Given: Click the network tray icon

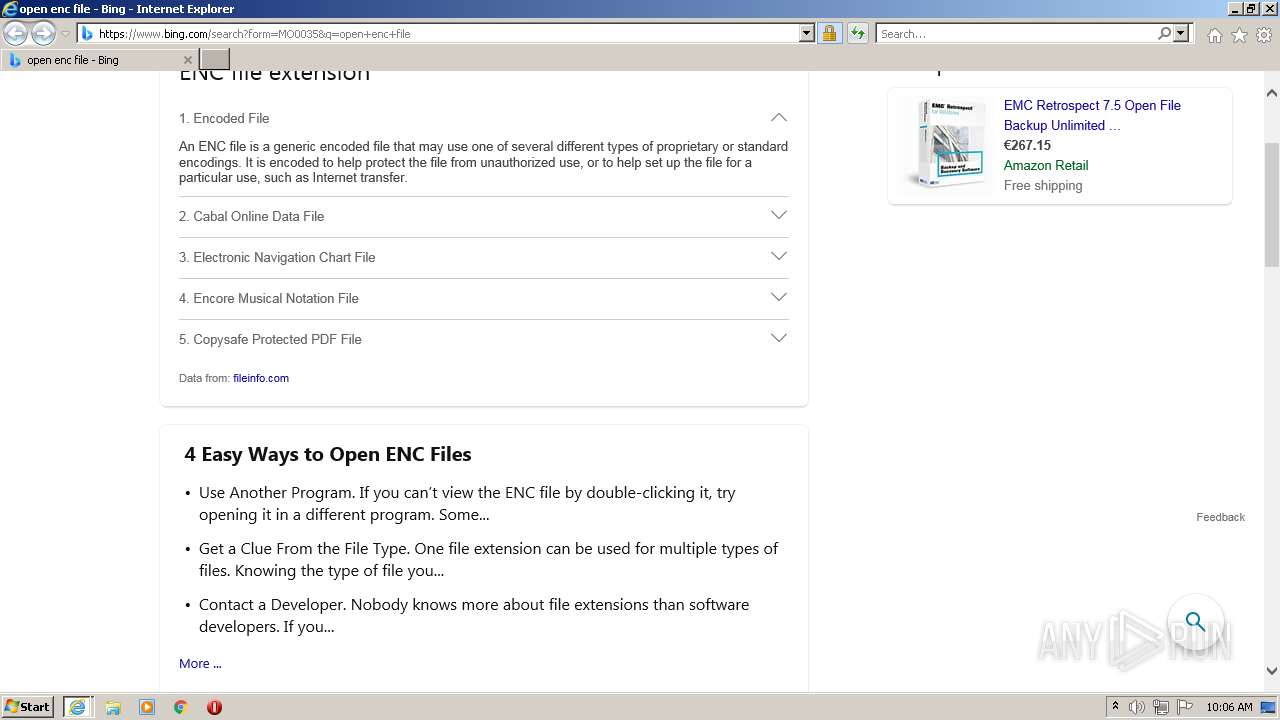Looking at the screenshot, I should tap(1161, 707).
